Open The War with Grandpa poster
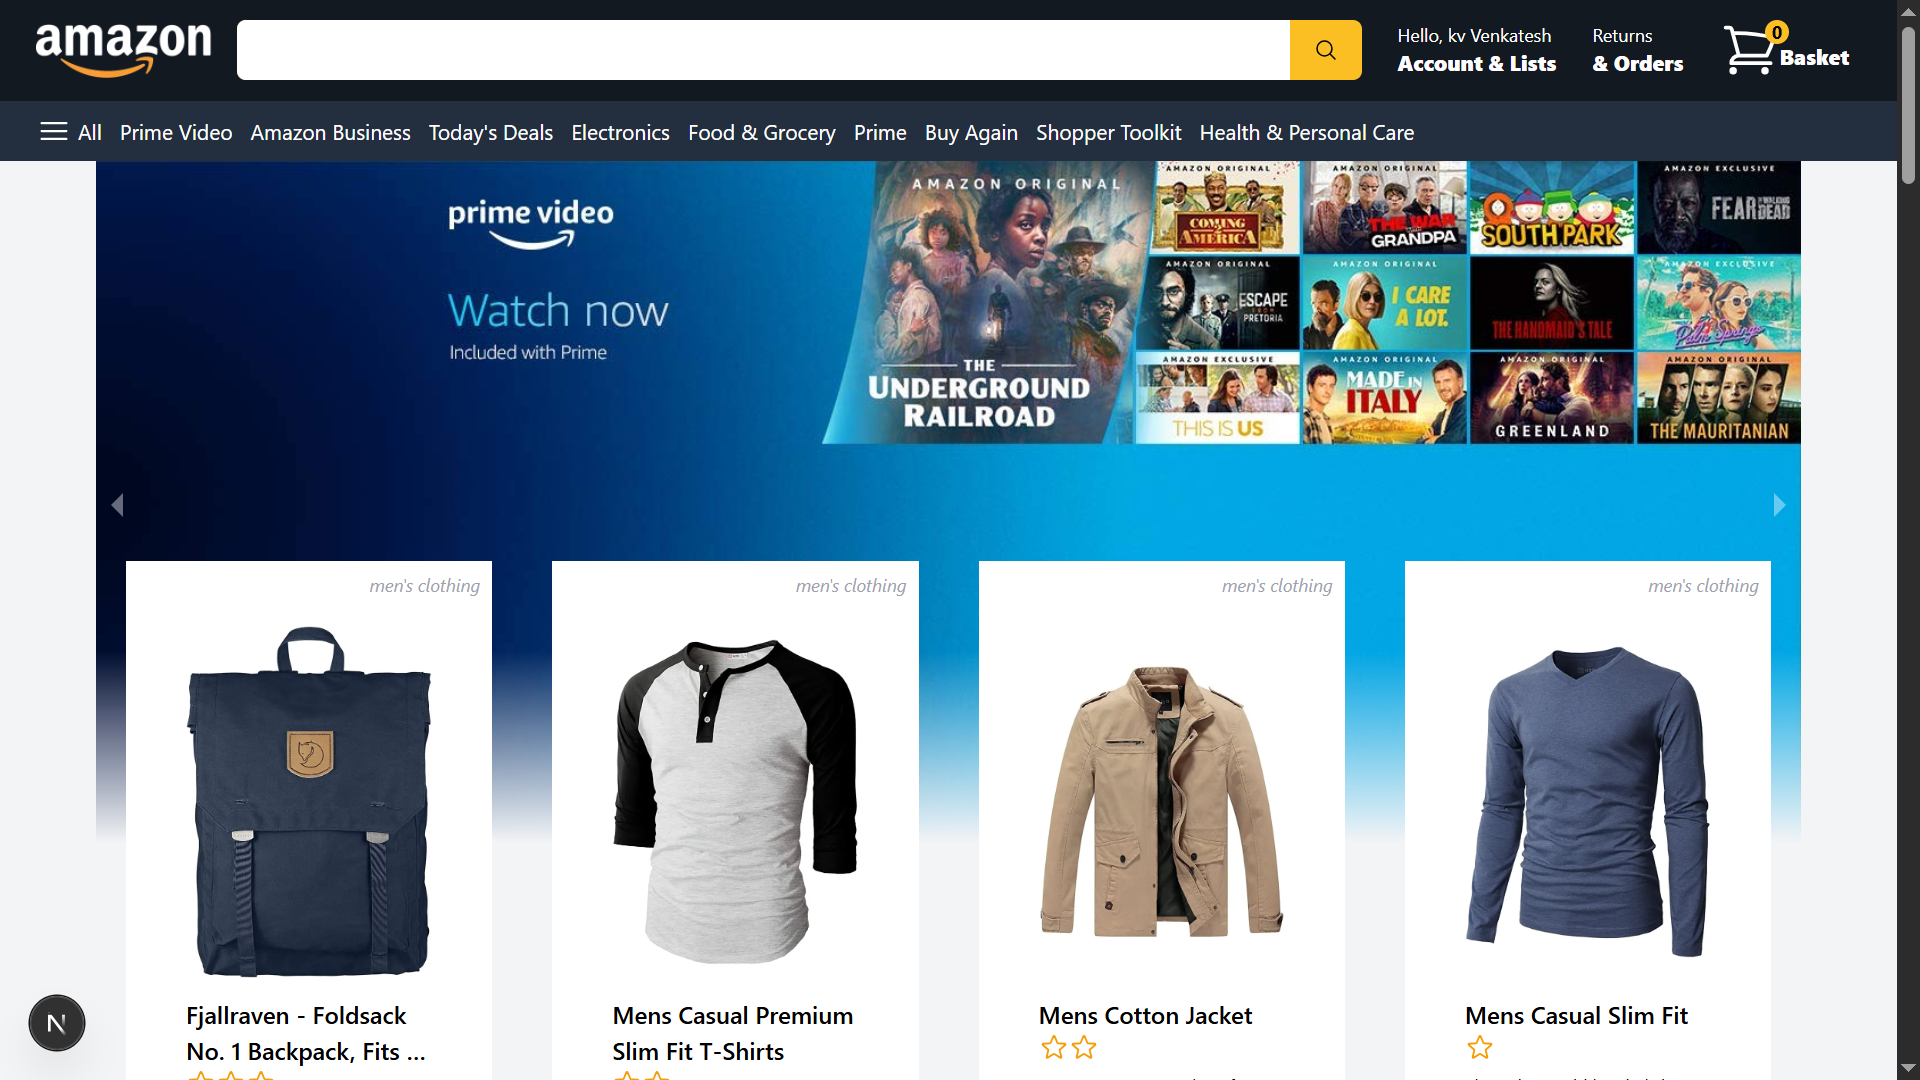This screenshot has width=1920, height=1080. click(x=1385, y=208)
